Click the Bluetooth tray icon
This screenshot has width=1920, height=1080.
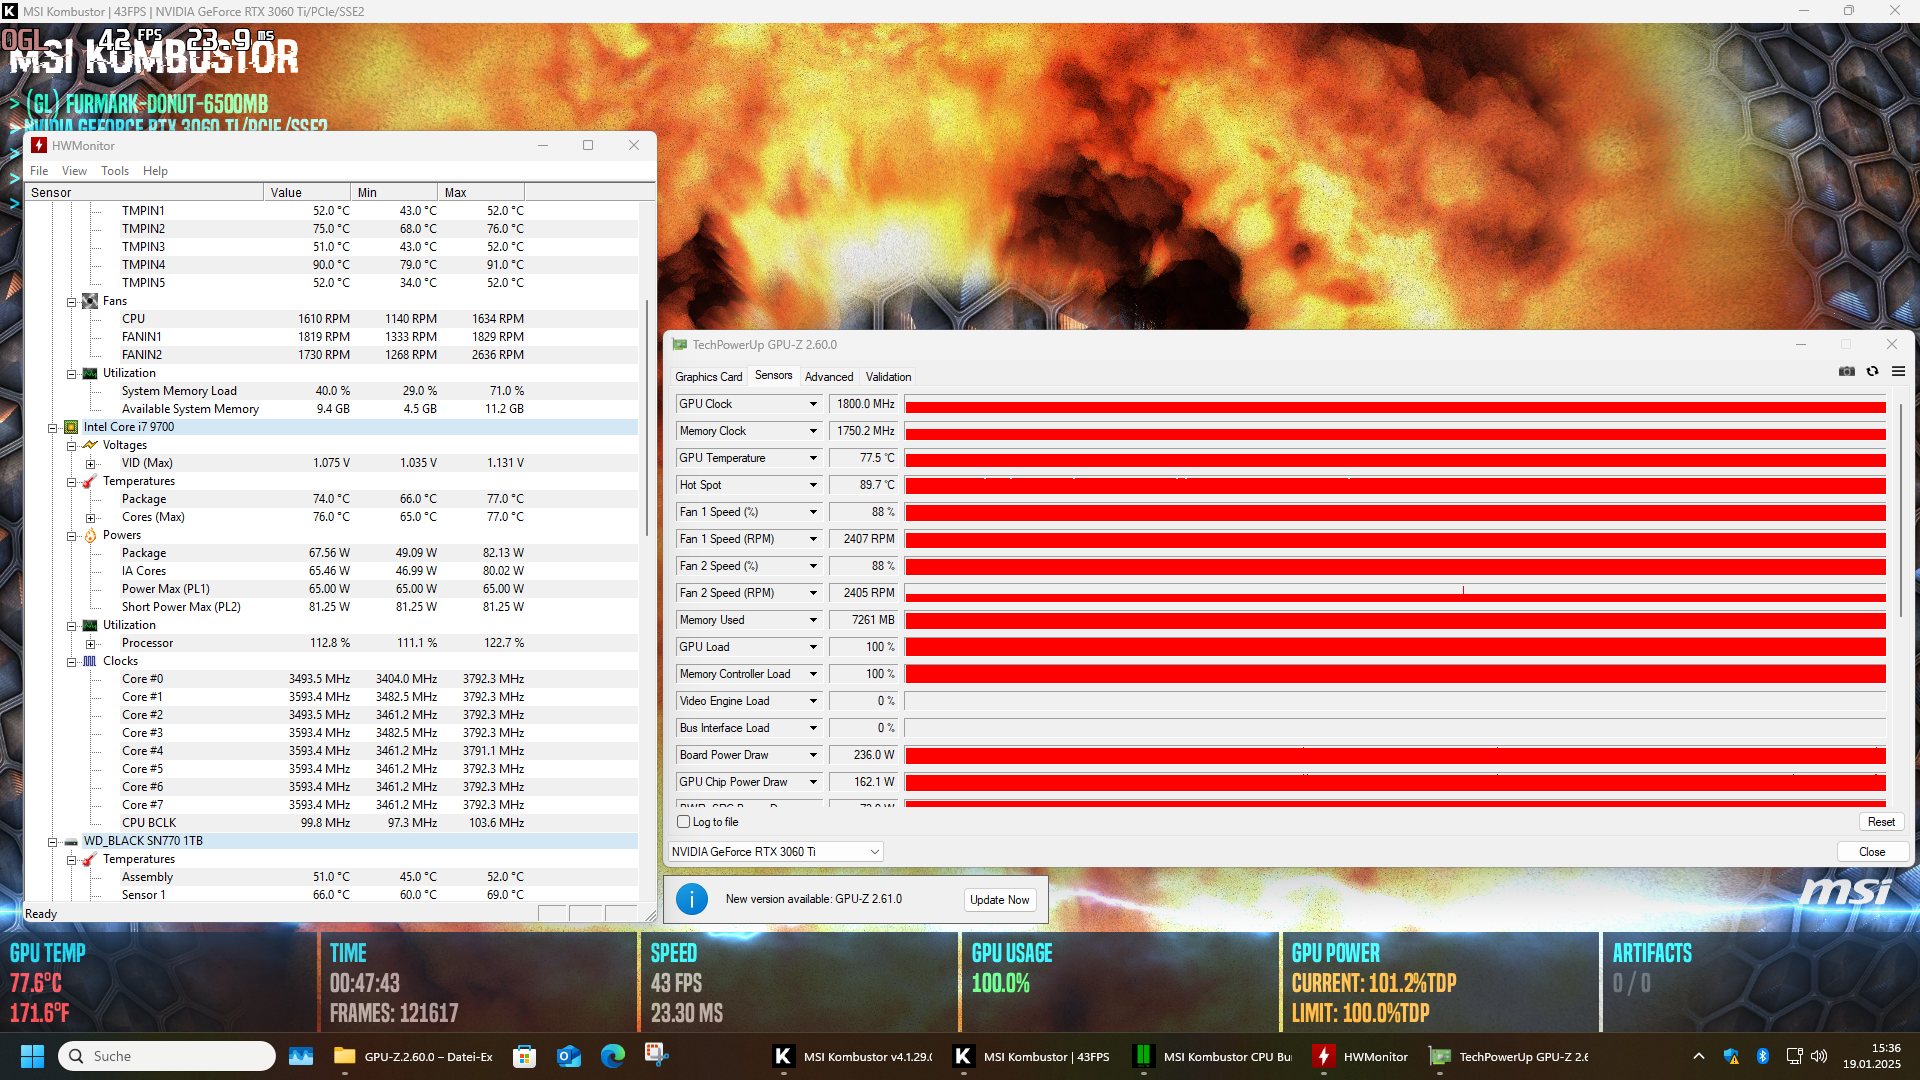pyautogui.click(x=1763, y=1056)
